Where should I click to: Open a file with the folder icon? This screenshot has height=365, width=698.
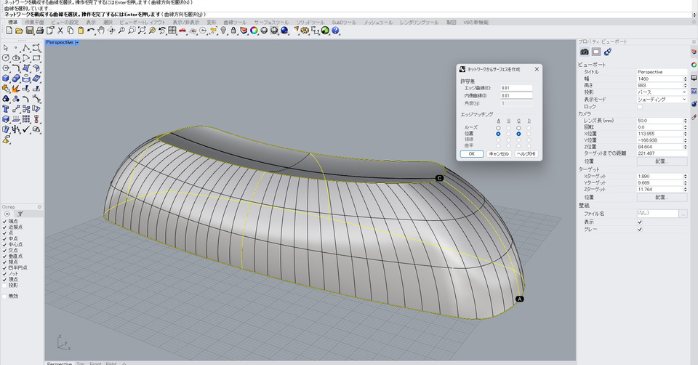(x=19, y=31)
